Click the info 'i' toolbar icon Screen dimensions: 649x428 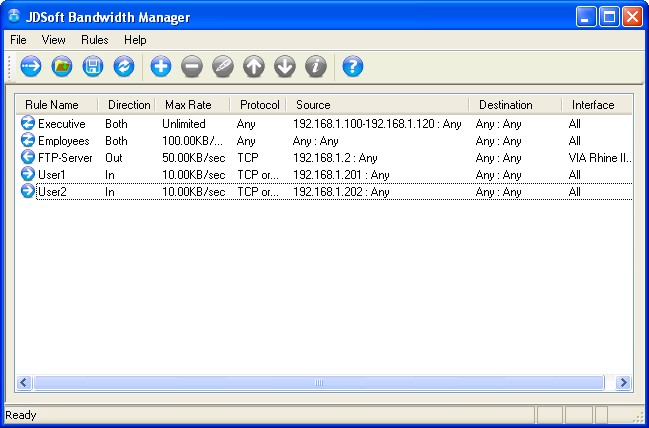pos(316,67)
